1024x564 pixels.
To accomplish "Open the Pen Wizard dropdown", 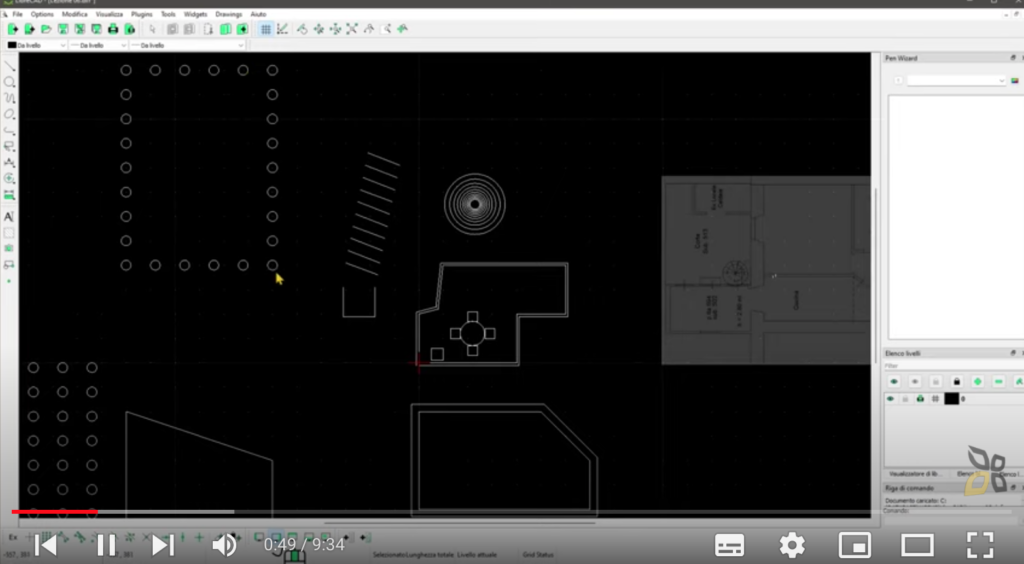I will coord(957,80).
